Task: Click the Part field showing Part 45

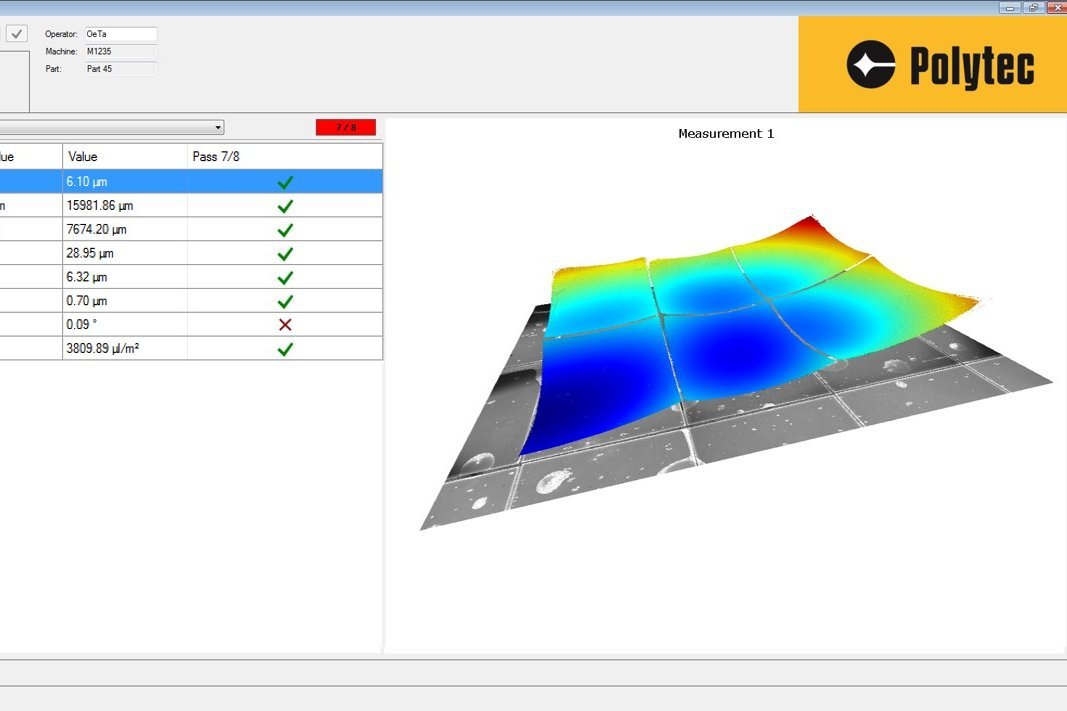Action: pyautogui.click(x=121, y=68)
